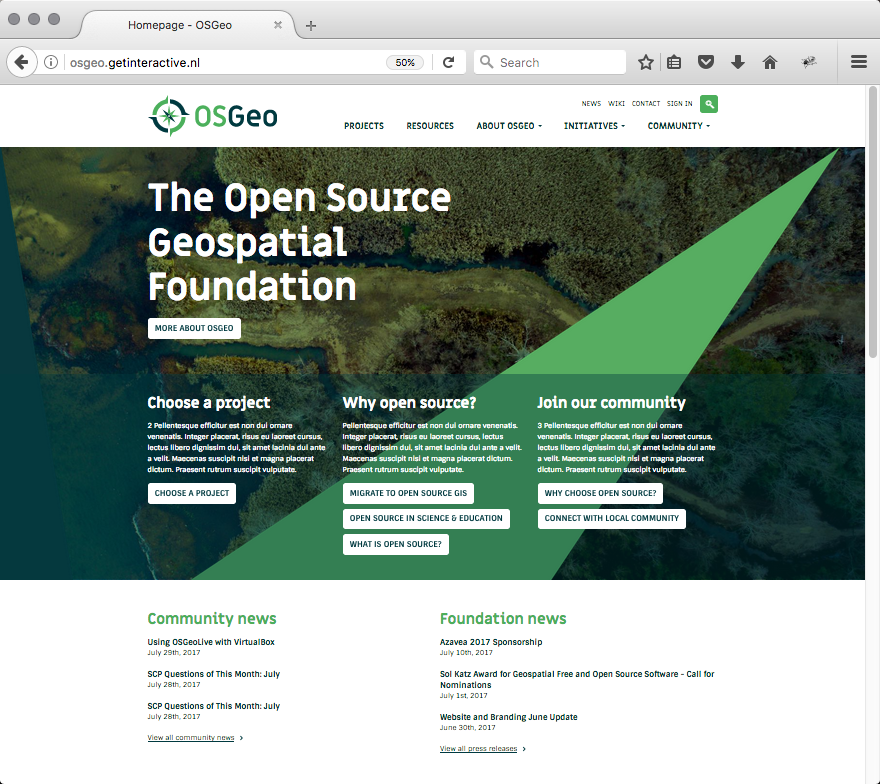Click More About OSGeo button
Viewport: 880px width, 784px height.
coord(194,328)
